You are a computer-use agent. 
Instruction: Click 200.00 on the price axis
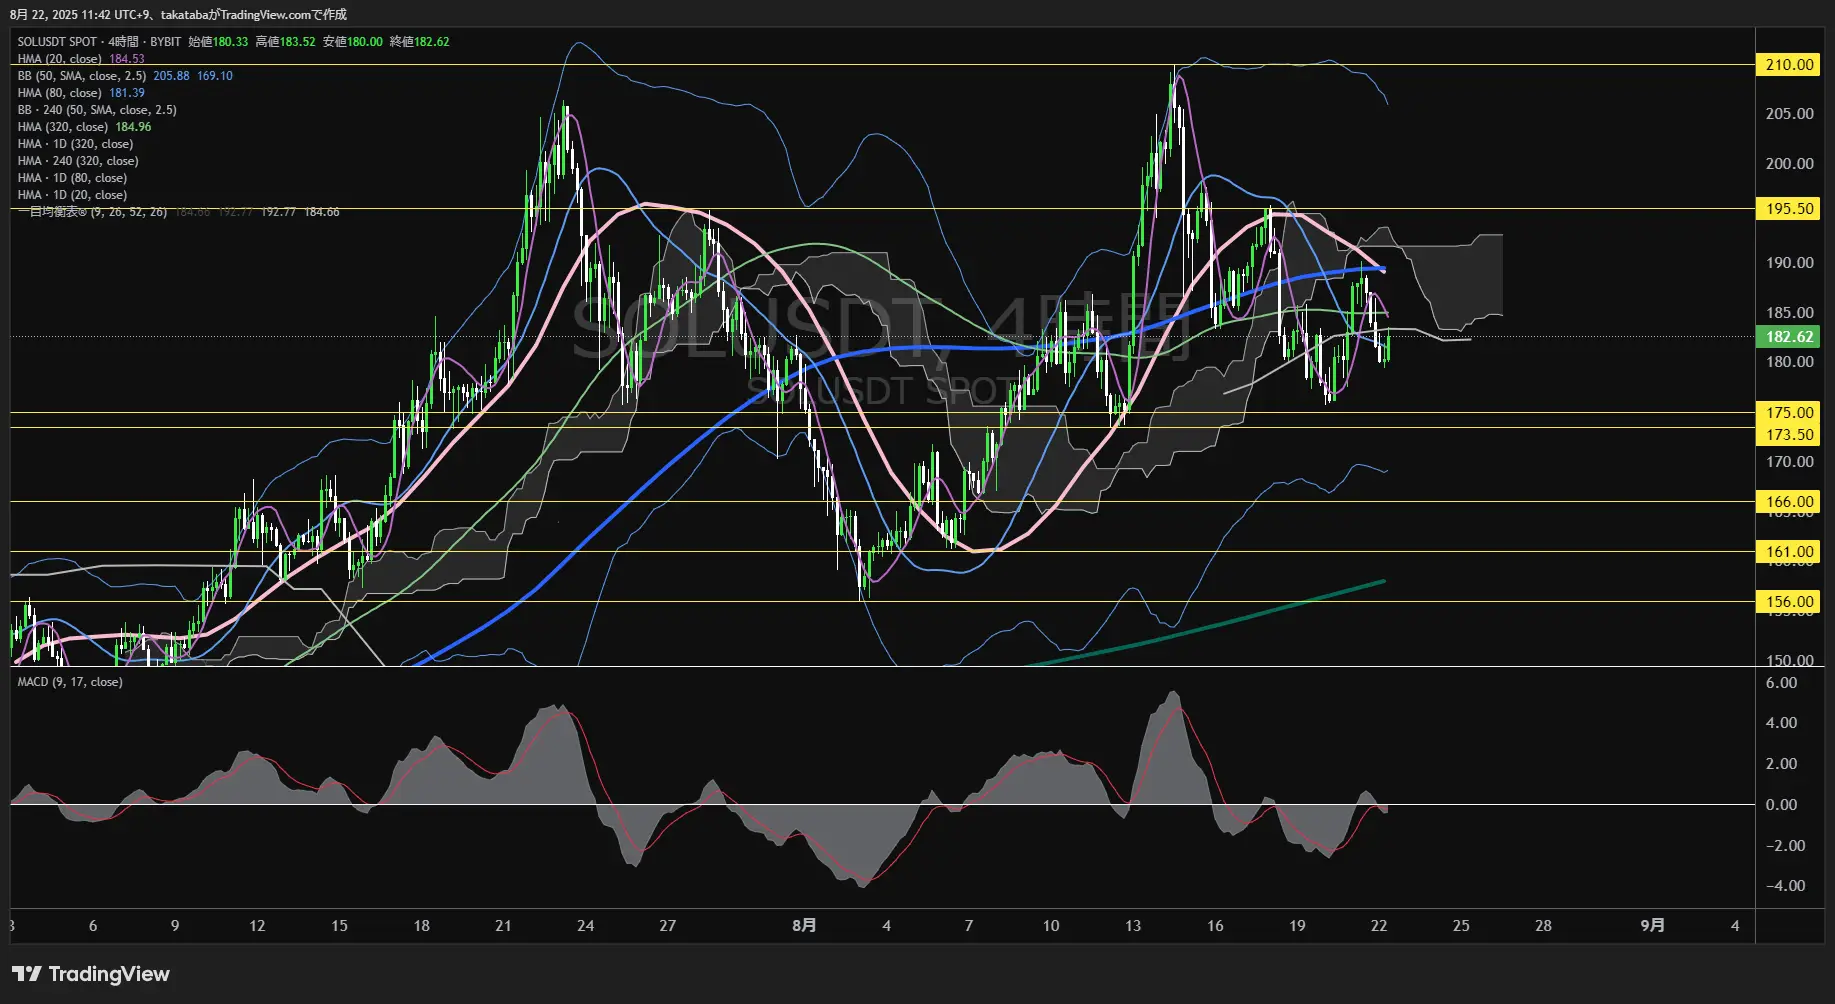pos(1789,164)
